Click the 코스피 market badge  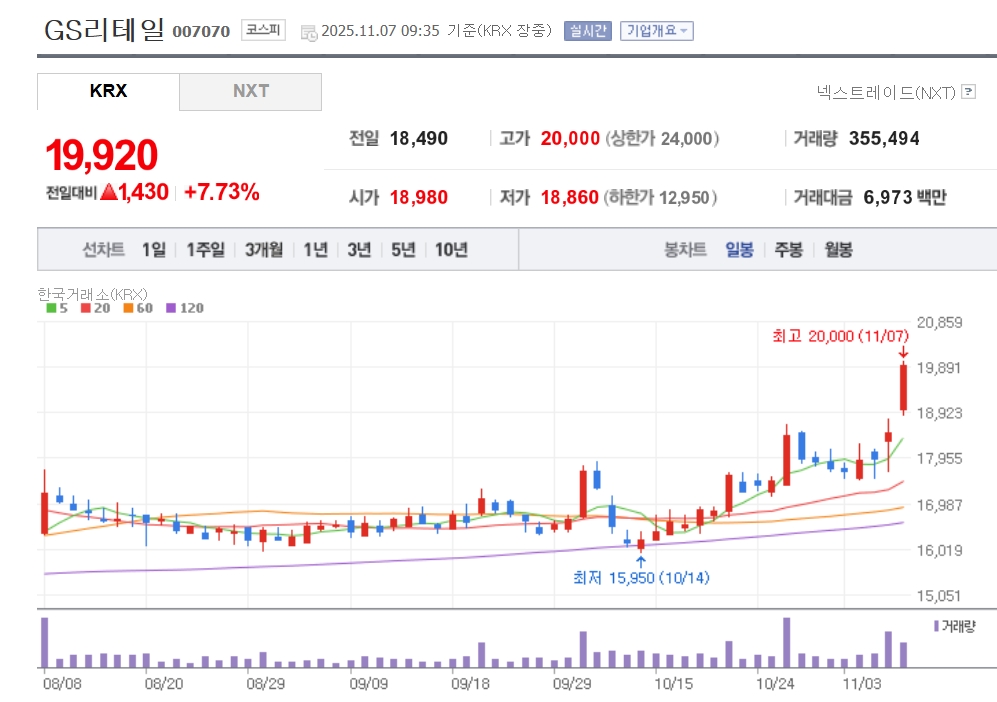[263, 31]
